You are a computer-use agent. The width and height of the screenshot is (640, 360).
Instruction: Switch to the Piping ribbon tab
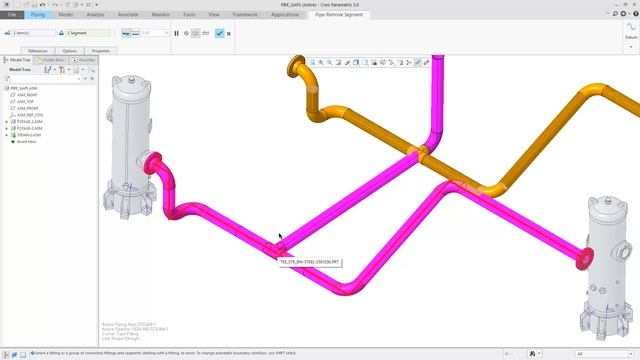pyautogui.click(x=38, y=15)
